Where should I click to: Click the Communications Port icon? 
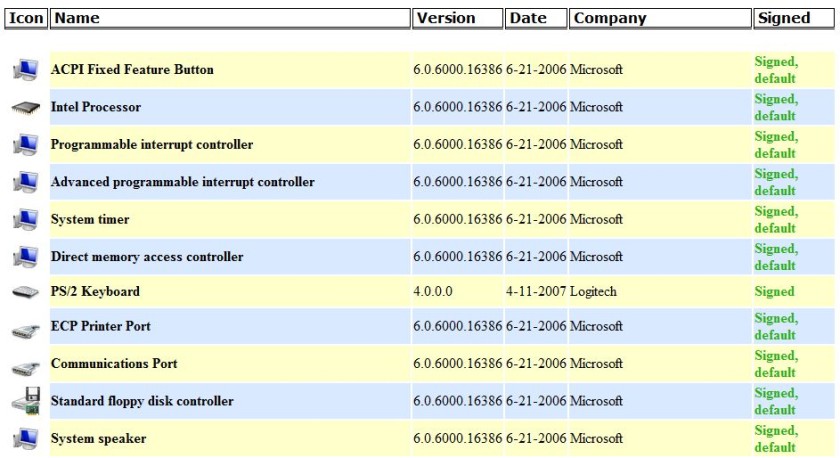(25, 368)
